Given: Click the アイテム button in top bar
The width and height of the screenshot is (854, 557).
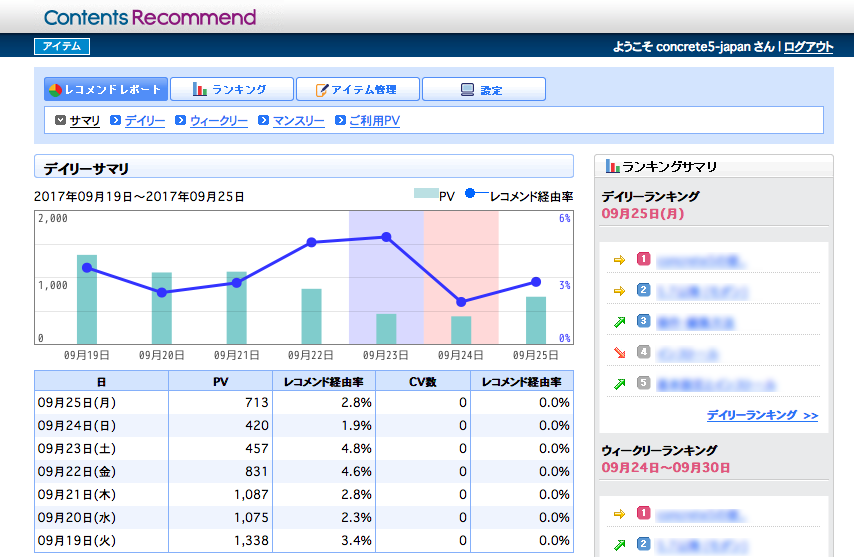Looking at the screenshot, I should 62,46.
